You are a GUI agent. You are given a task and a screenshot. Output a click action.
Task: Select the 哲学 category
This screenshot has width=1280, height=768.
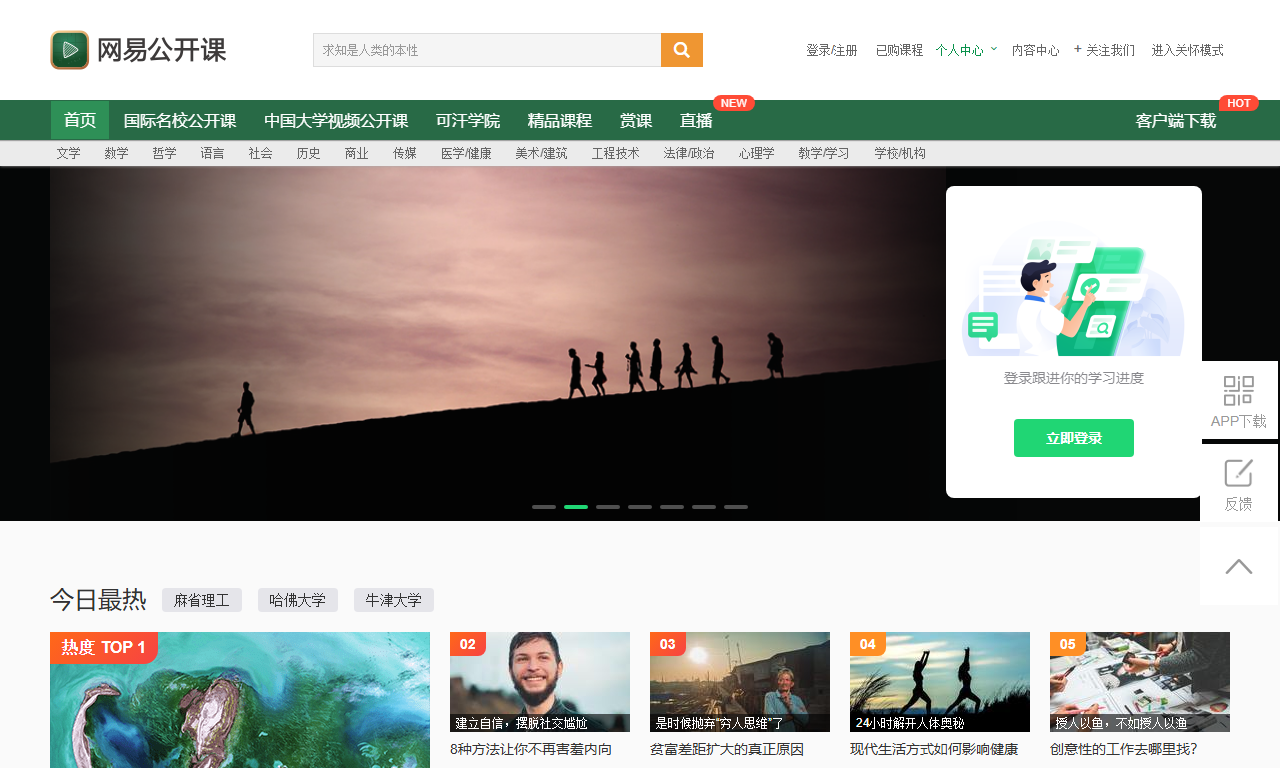pyautogui.click(x=165, y=153)
